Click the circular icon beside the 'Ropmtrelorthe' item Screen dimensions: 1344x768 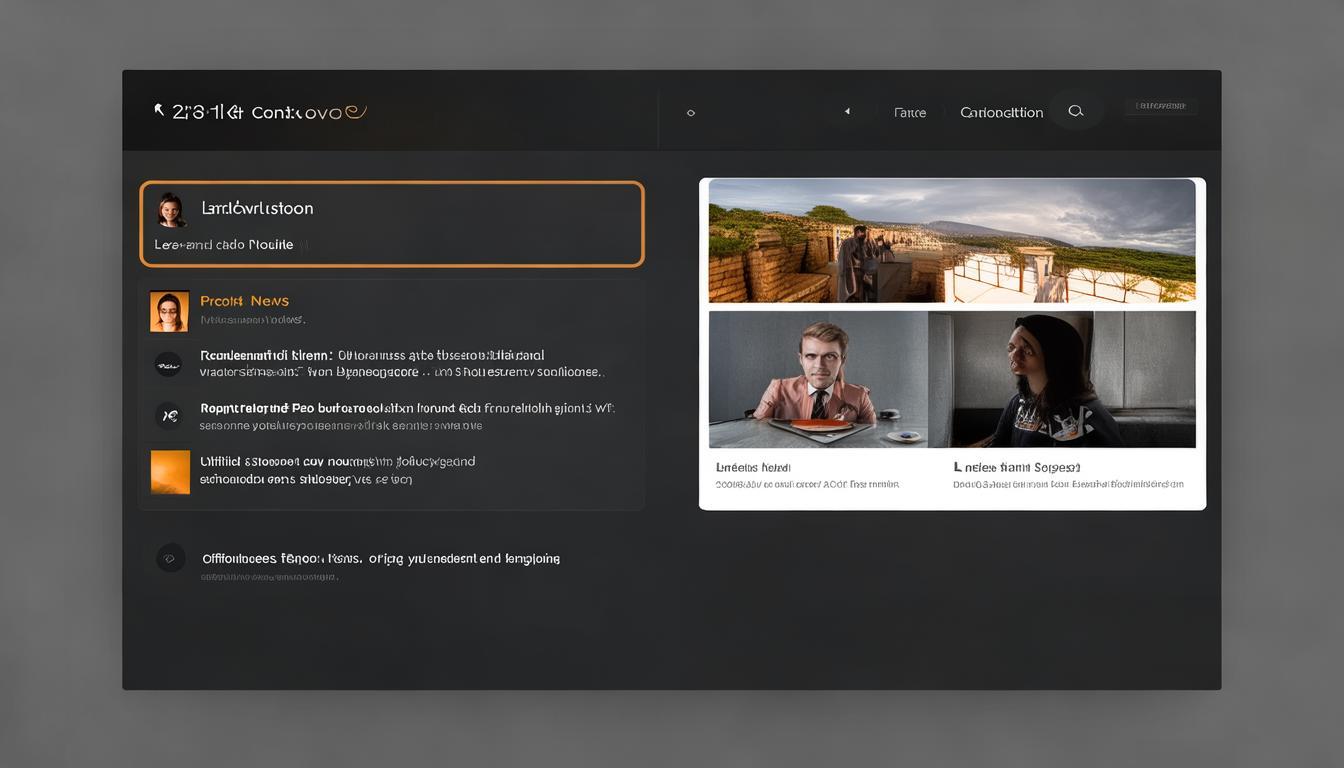(168, 416)
